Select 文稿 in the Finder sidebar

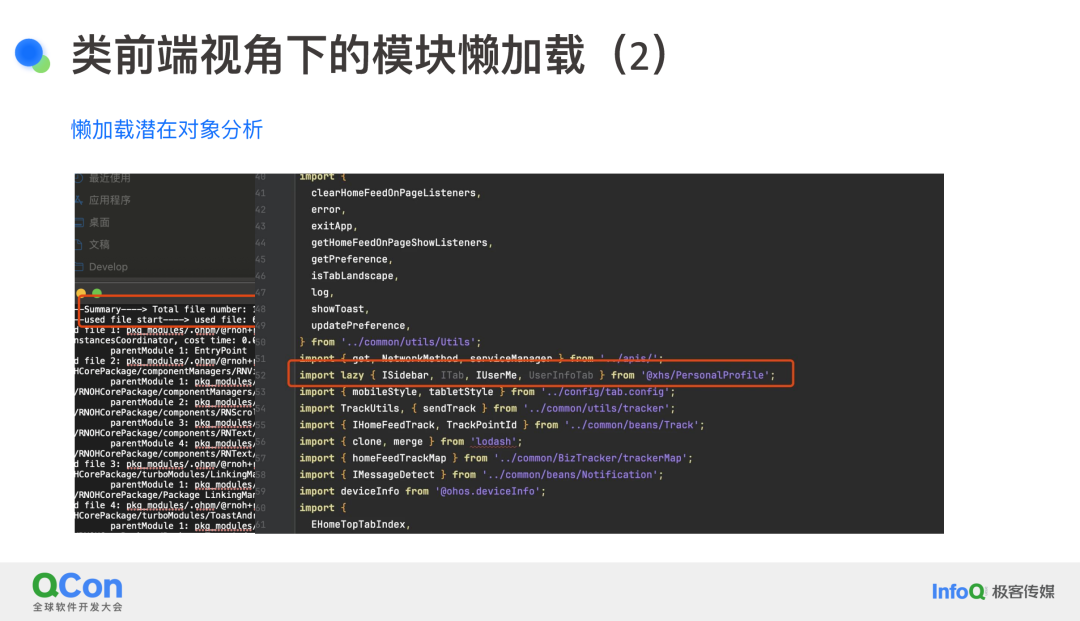point(98,244)
